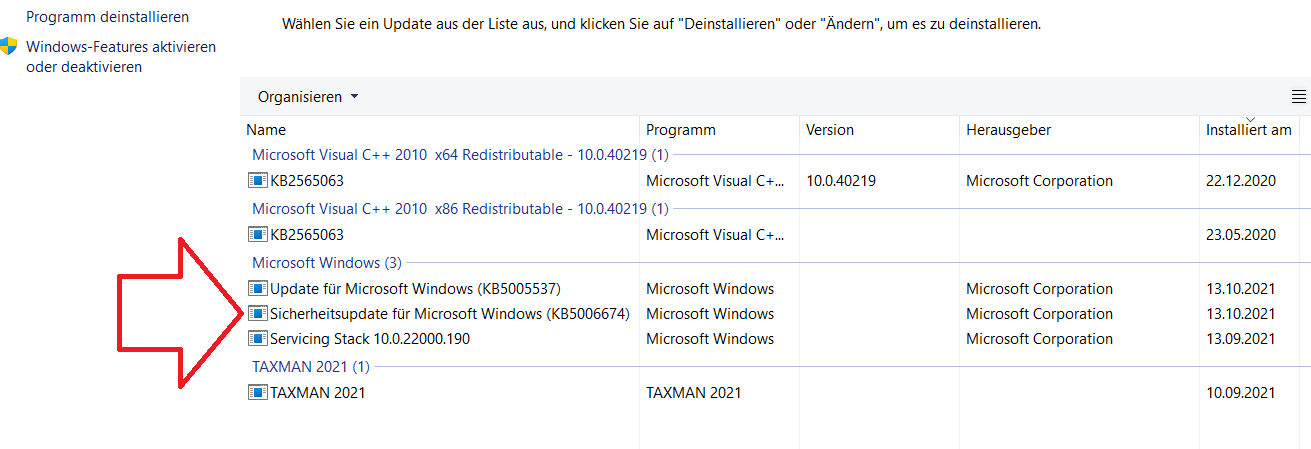This screenshot has height=449, width=1311.
Task: Click the Windows-Features shield icon
Action: (x=9, y=46)
